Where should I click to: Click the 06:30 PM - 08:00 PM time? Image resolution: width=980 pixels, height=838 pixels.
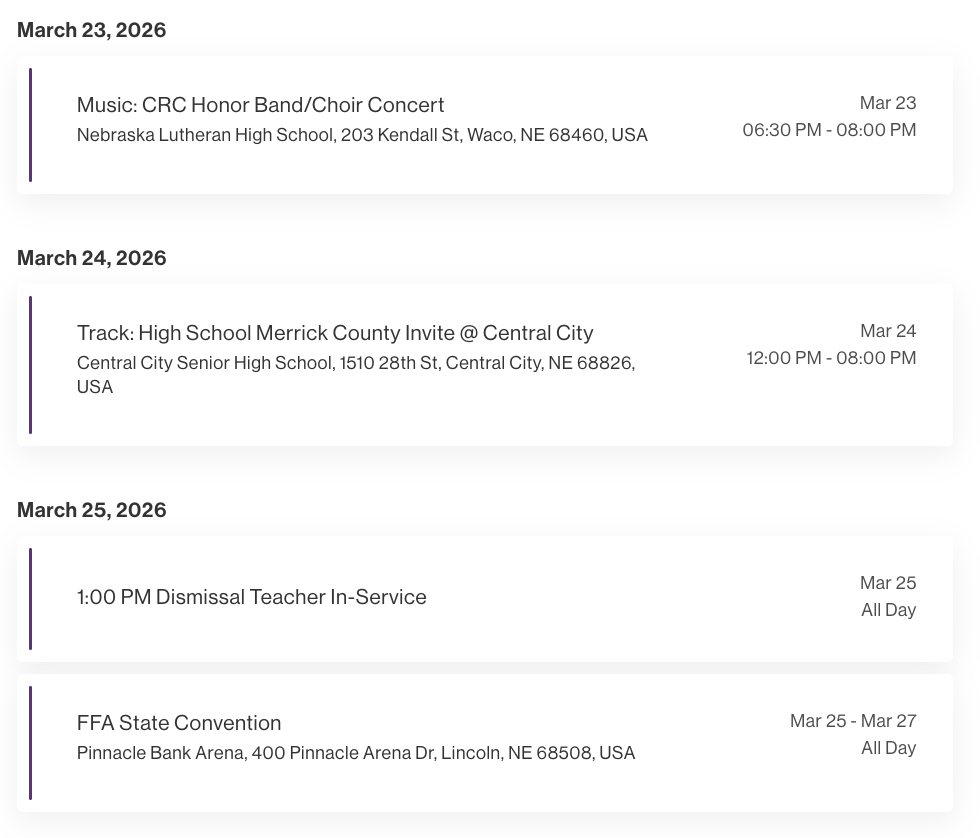[x=829, y=130]
